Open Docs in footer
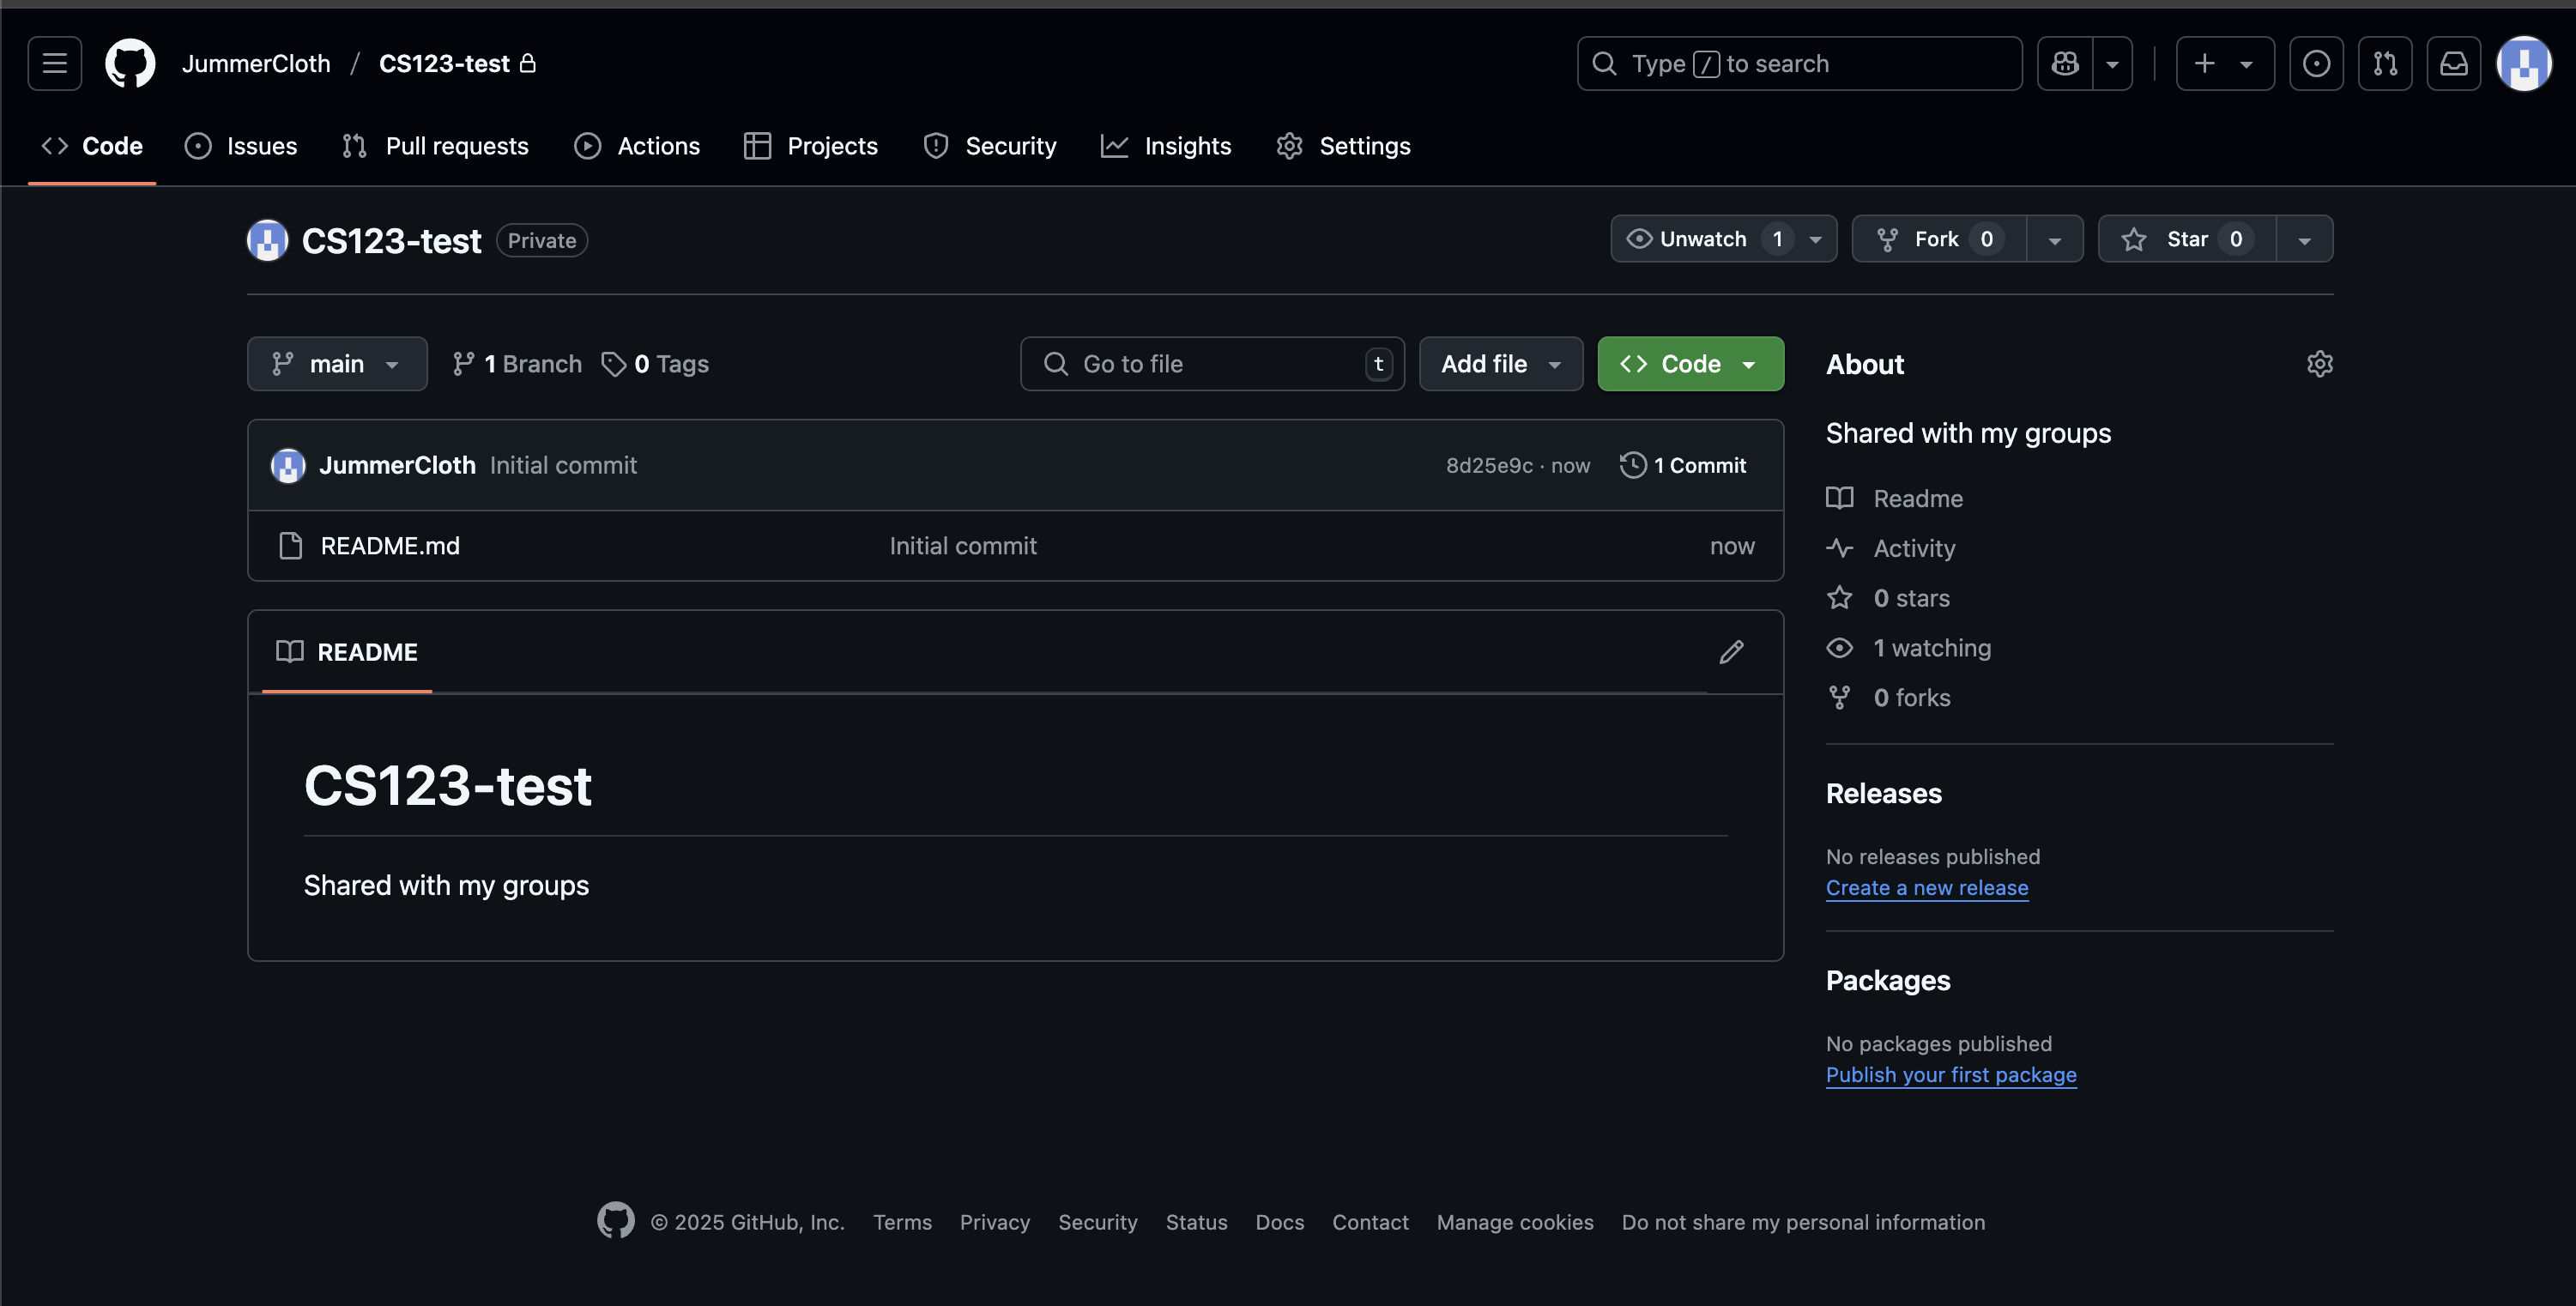2576x1306 pixels. pyautogui.click(x=1280, y=1223)
